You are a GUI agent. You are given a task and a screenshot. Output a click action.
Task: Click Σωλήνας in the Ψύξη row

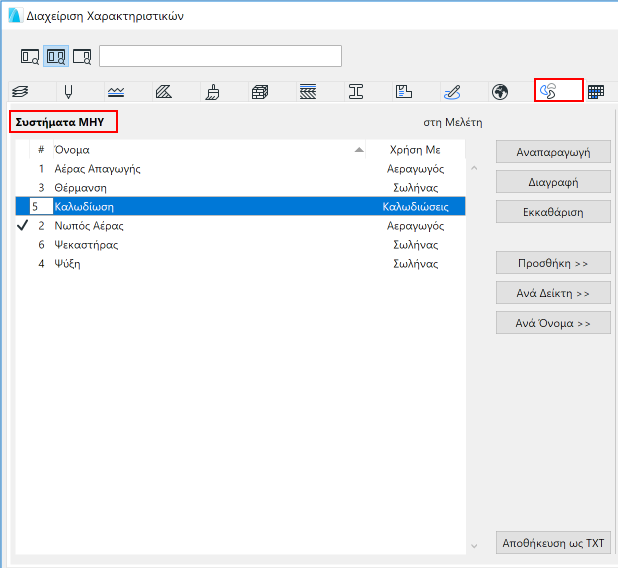(415, 263)
